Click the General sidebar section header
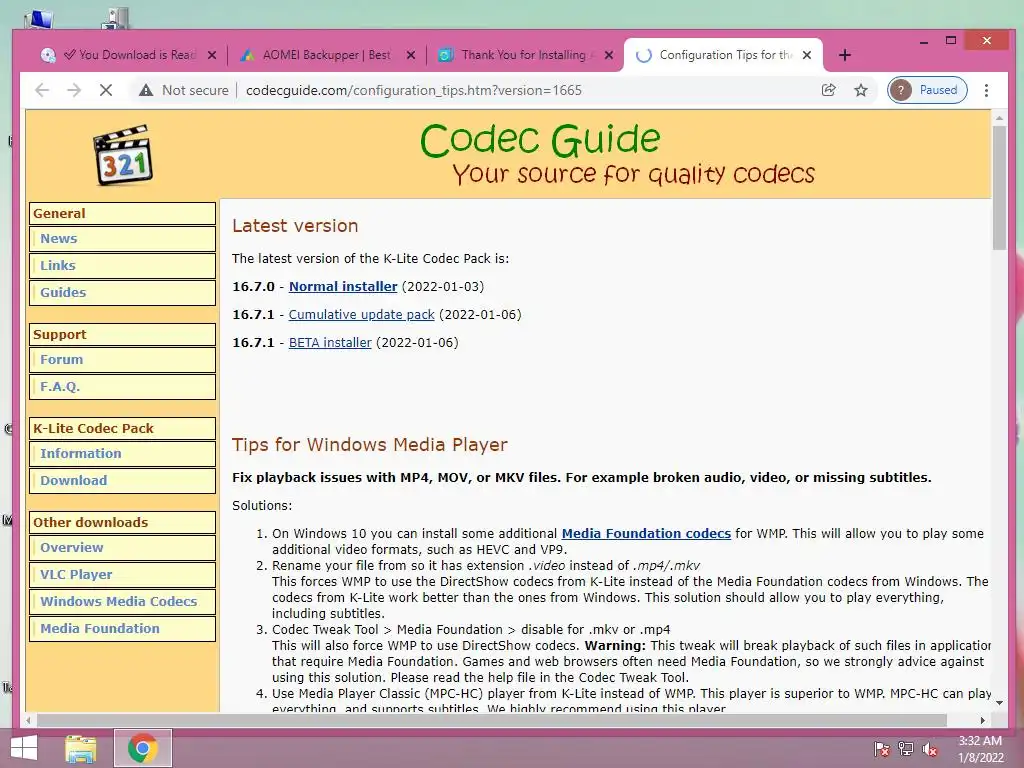This screenshot has width=1024, height=768. 123,214
